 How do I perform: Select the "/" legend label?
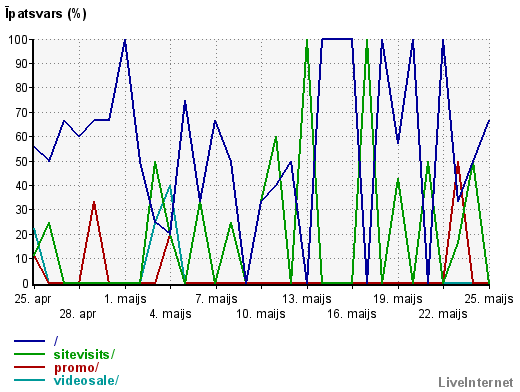point(56,341)
